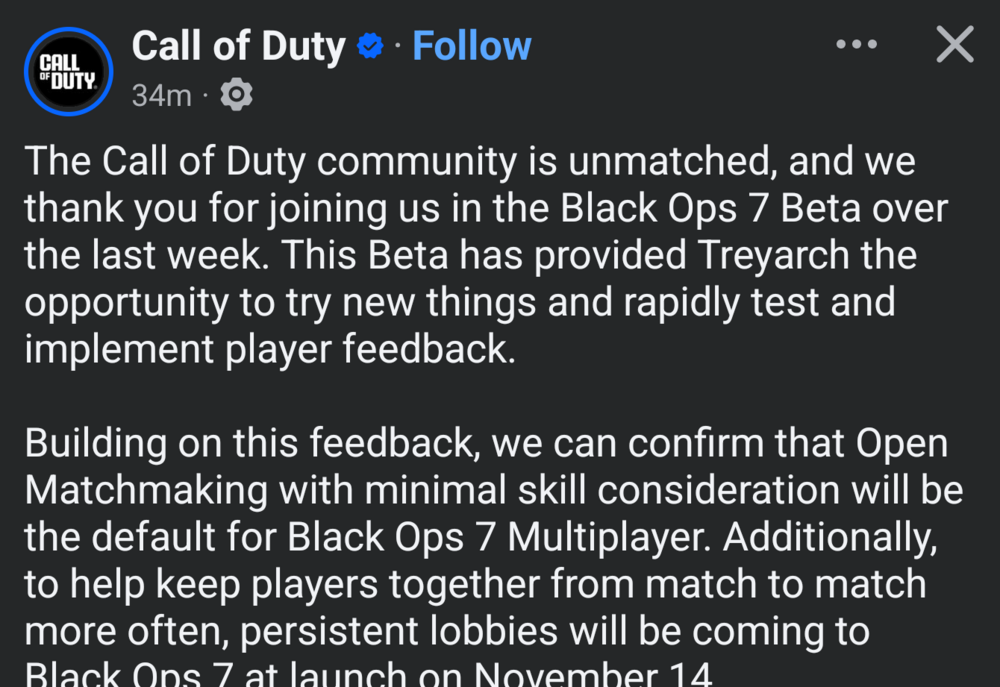Open the Call of Duty profile picture
Viewport: 1000px width, 687px height.
pos(68,71)
